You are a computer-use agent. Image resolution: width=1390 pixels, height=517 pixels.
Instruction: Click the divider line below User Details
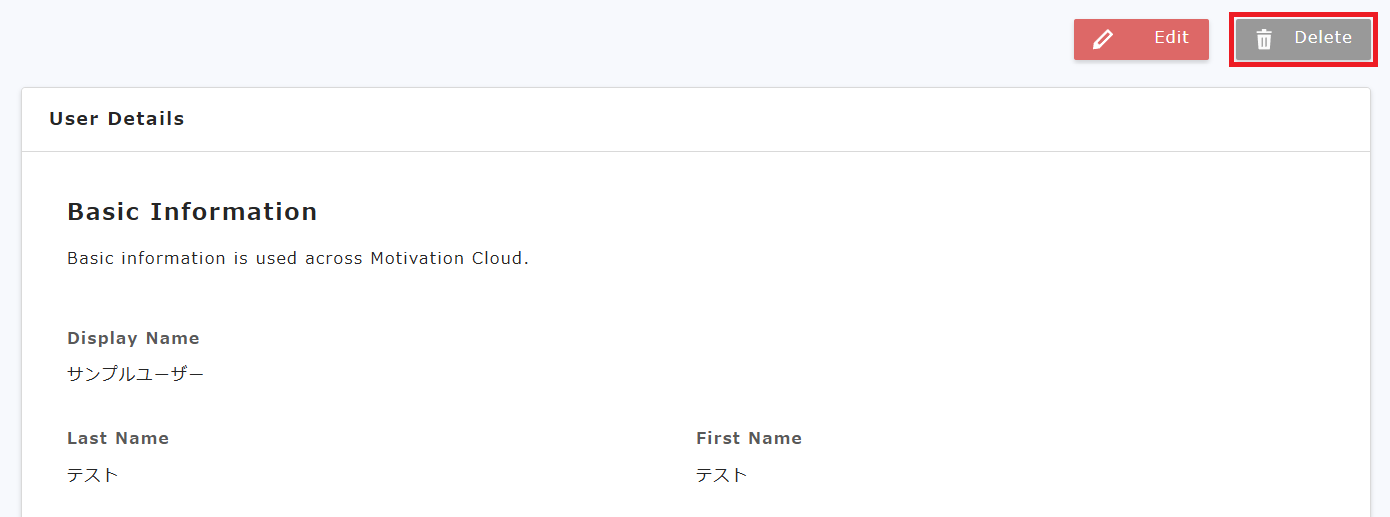coord(695,152)
